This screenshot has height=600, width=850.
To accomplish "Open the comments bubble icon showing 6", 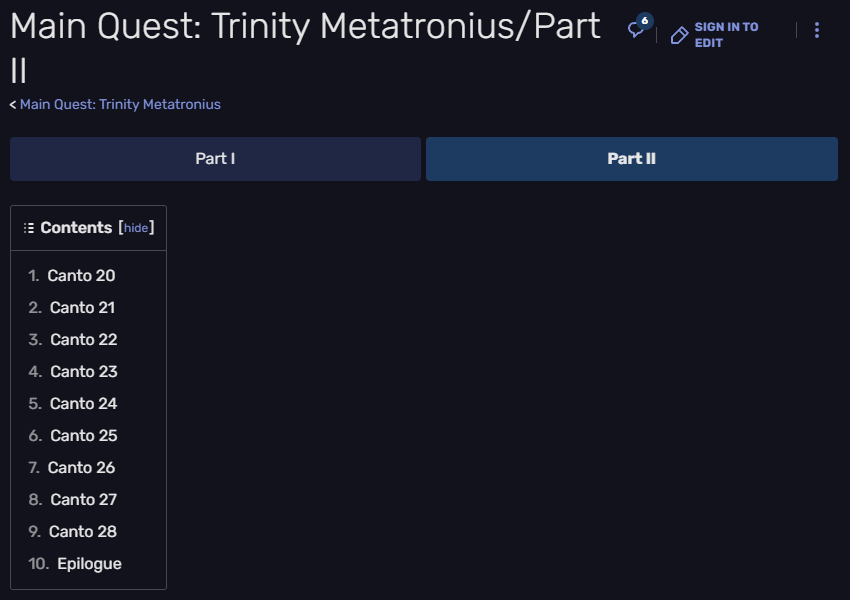I will [x=640, y=27].
